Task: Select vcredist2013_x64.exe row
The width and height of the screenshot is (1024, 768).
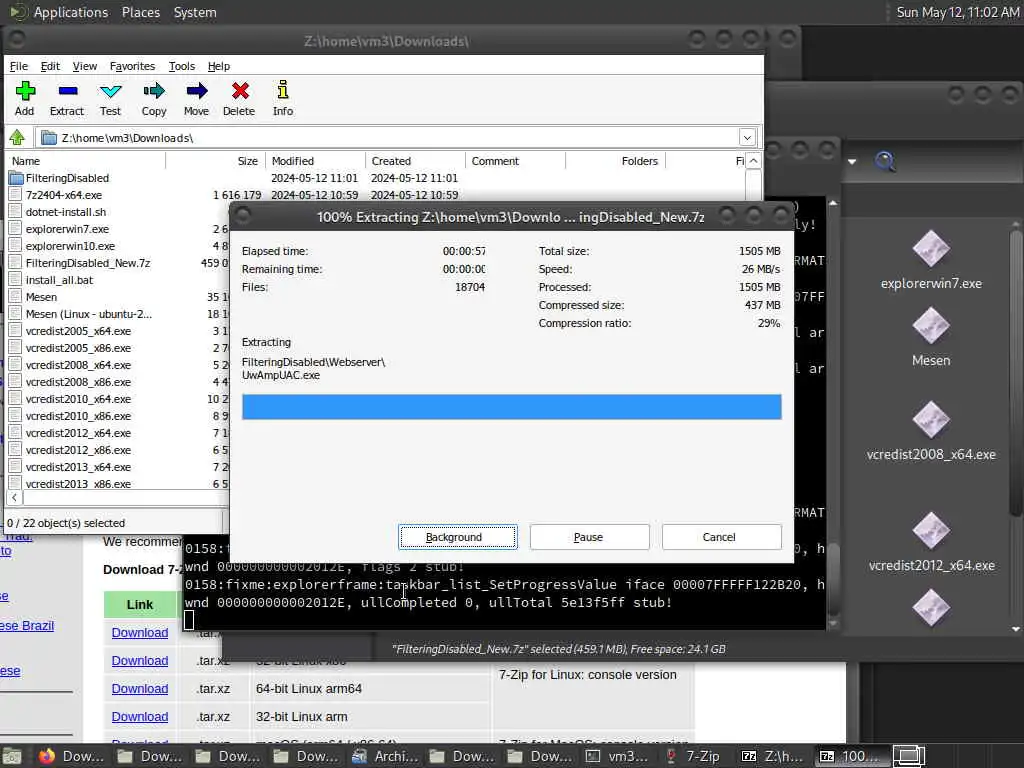Action: coord(78,466)
